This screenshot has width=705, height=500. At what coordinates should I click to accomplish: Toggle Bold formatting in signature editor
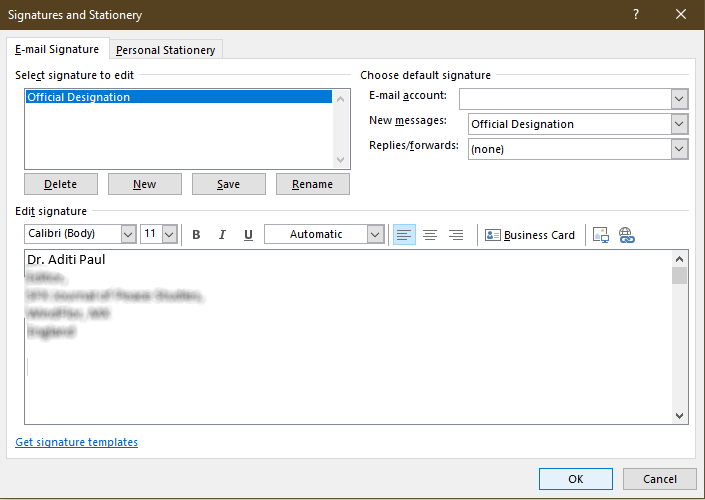(196, 235)
